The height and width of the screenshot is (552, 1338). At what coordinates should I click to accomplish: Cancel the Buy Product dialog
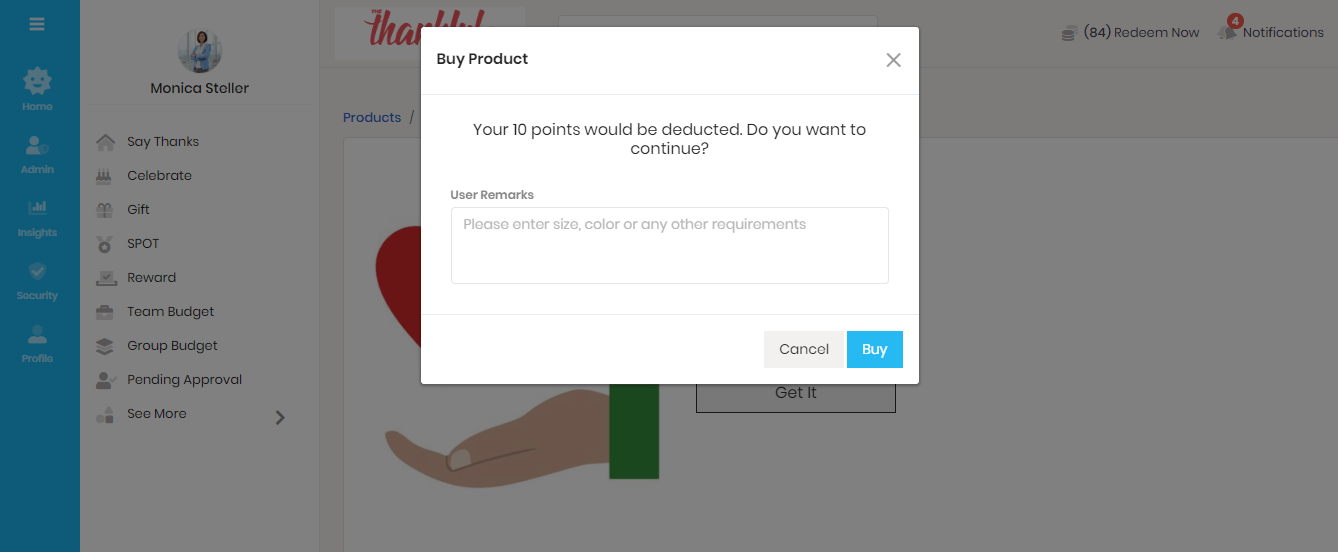tap(804, 349)
